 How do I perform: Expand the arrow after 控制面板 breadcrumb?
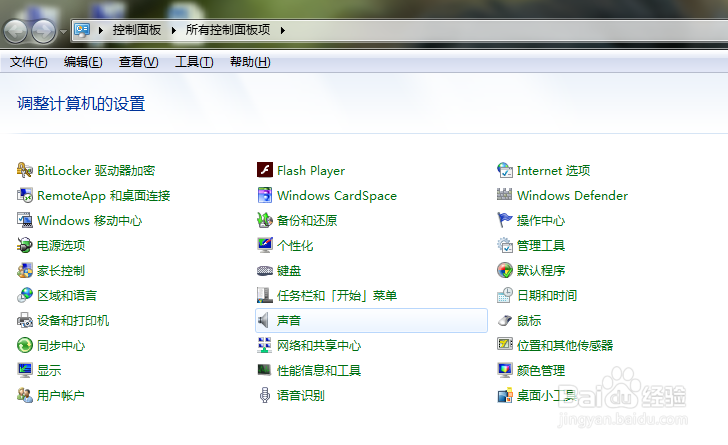point(173,31)
